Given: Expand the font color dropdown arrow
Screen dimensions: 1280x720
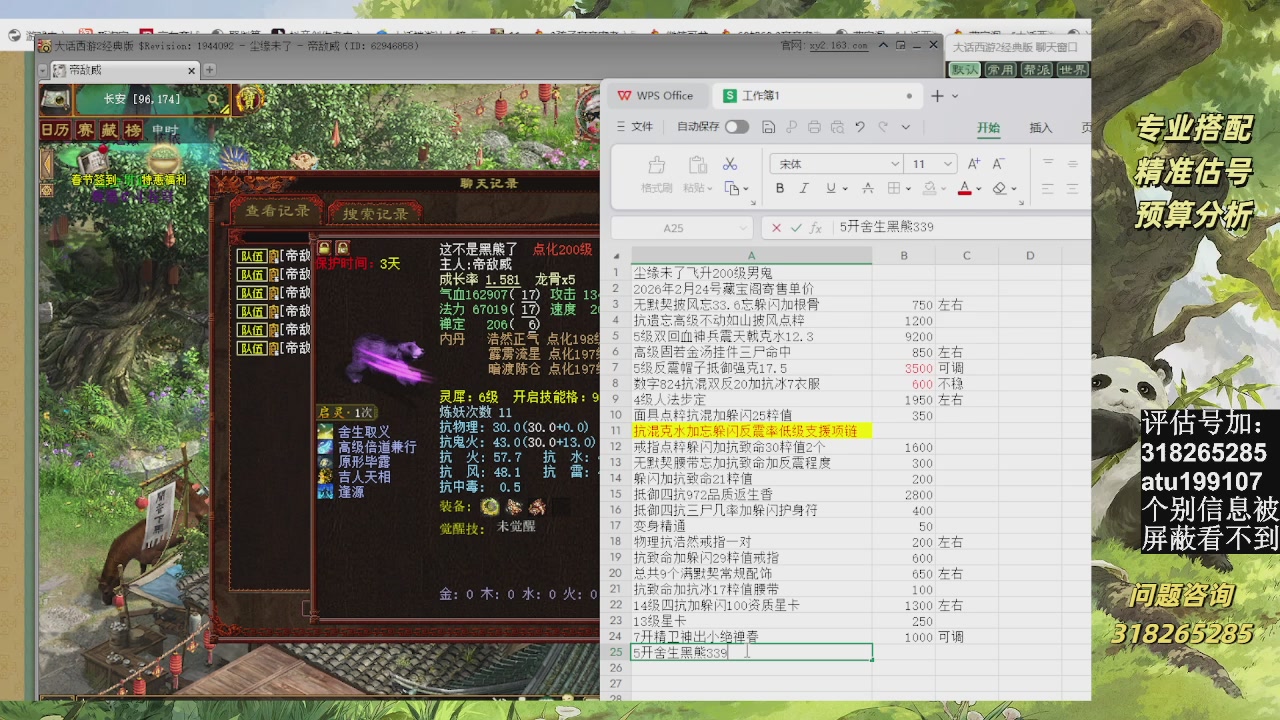Looking at the screenshot, I should pyautogui.click(x=978, y=189).
